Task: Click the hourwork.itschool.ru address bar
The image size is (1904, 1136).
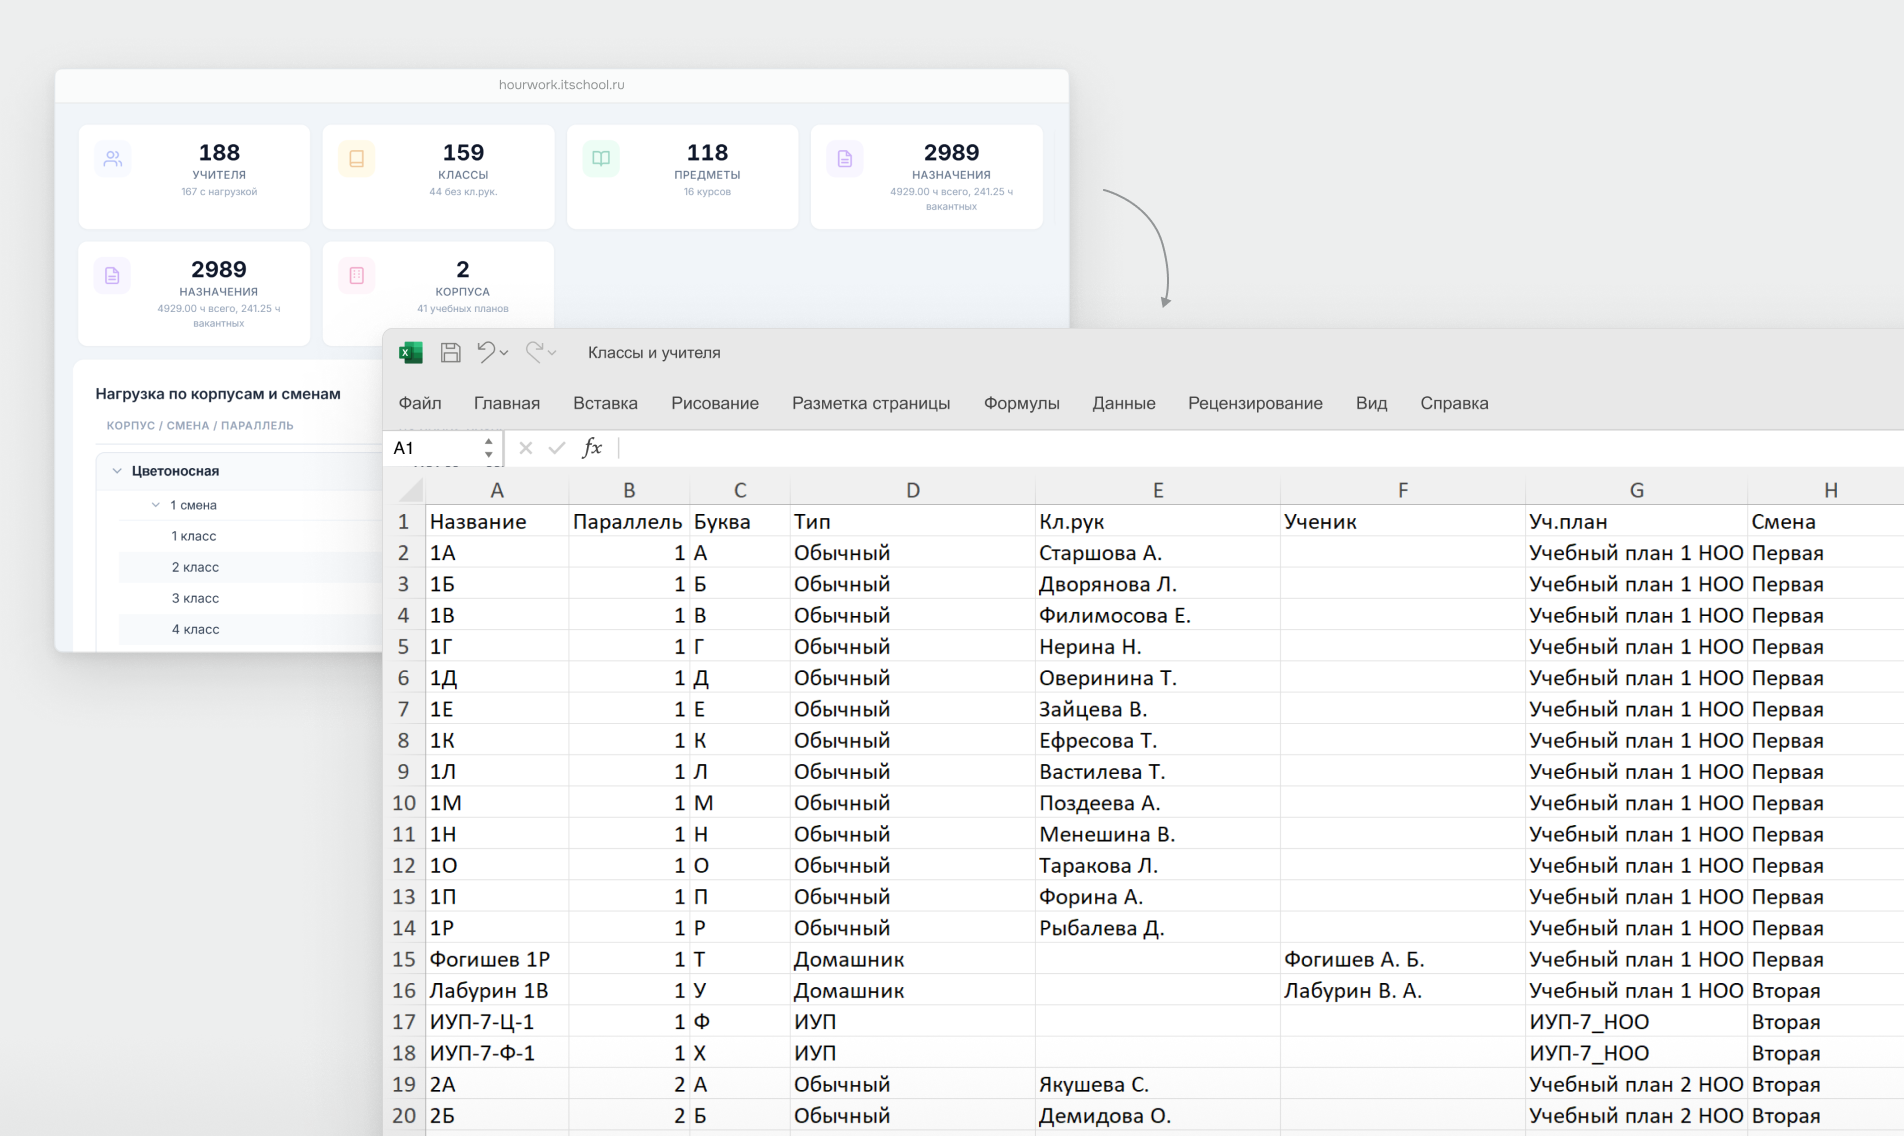Action: [x=562, y=85]
